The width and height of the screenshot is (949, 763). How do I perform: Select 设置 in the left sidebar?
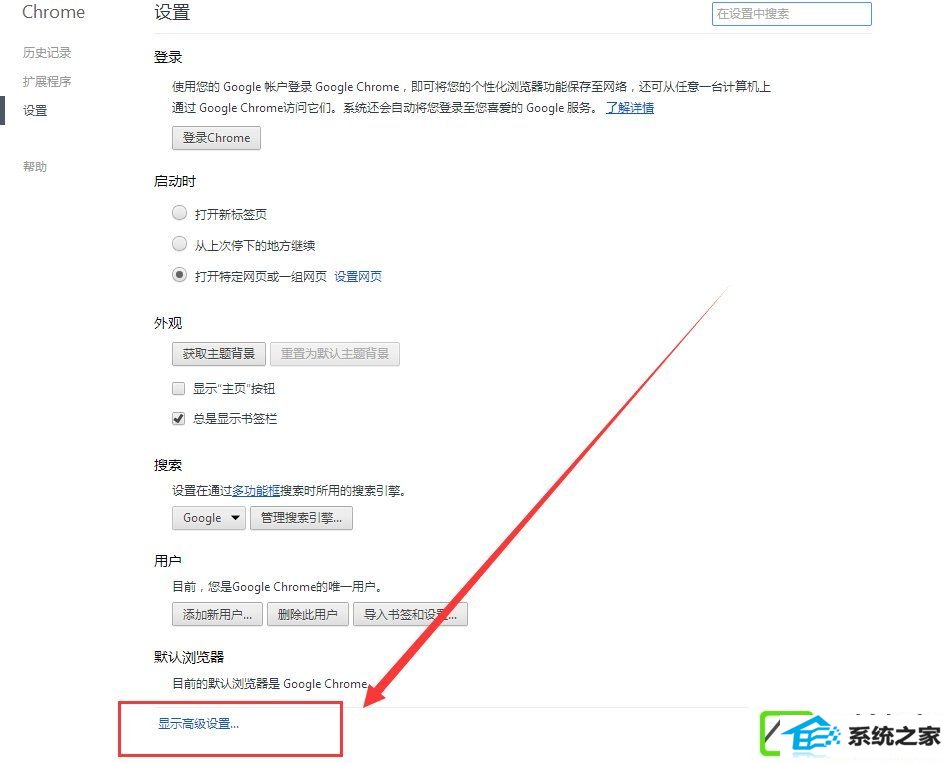click(x=35, y=110)
